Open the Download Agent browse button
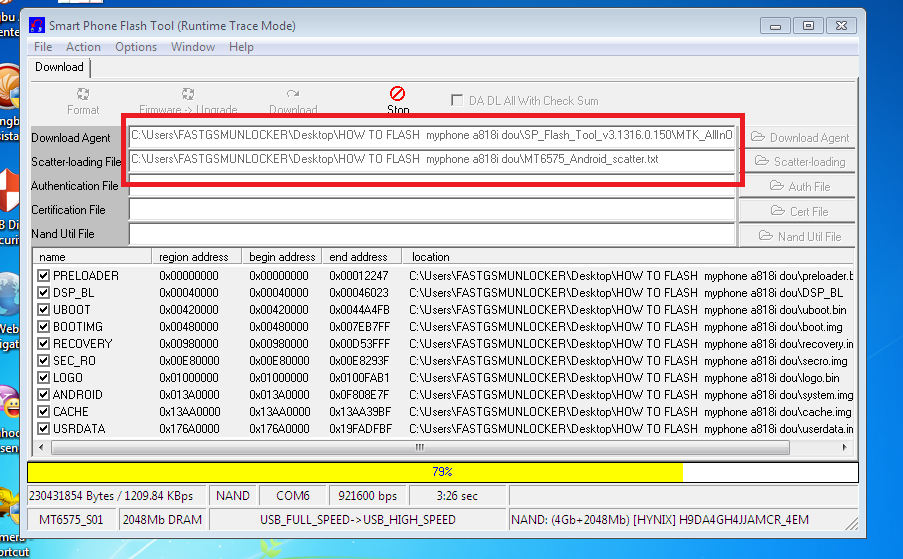The image size is (903, 559). tap(799, 138)
